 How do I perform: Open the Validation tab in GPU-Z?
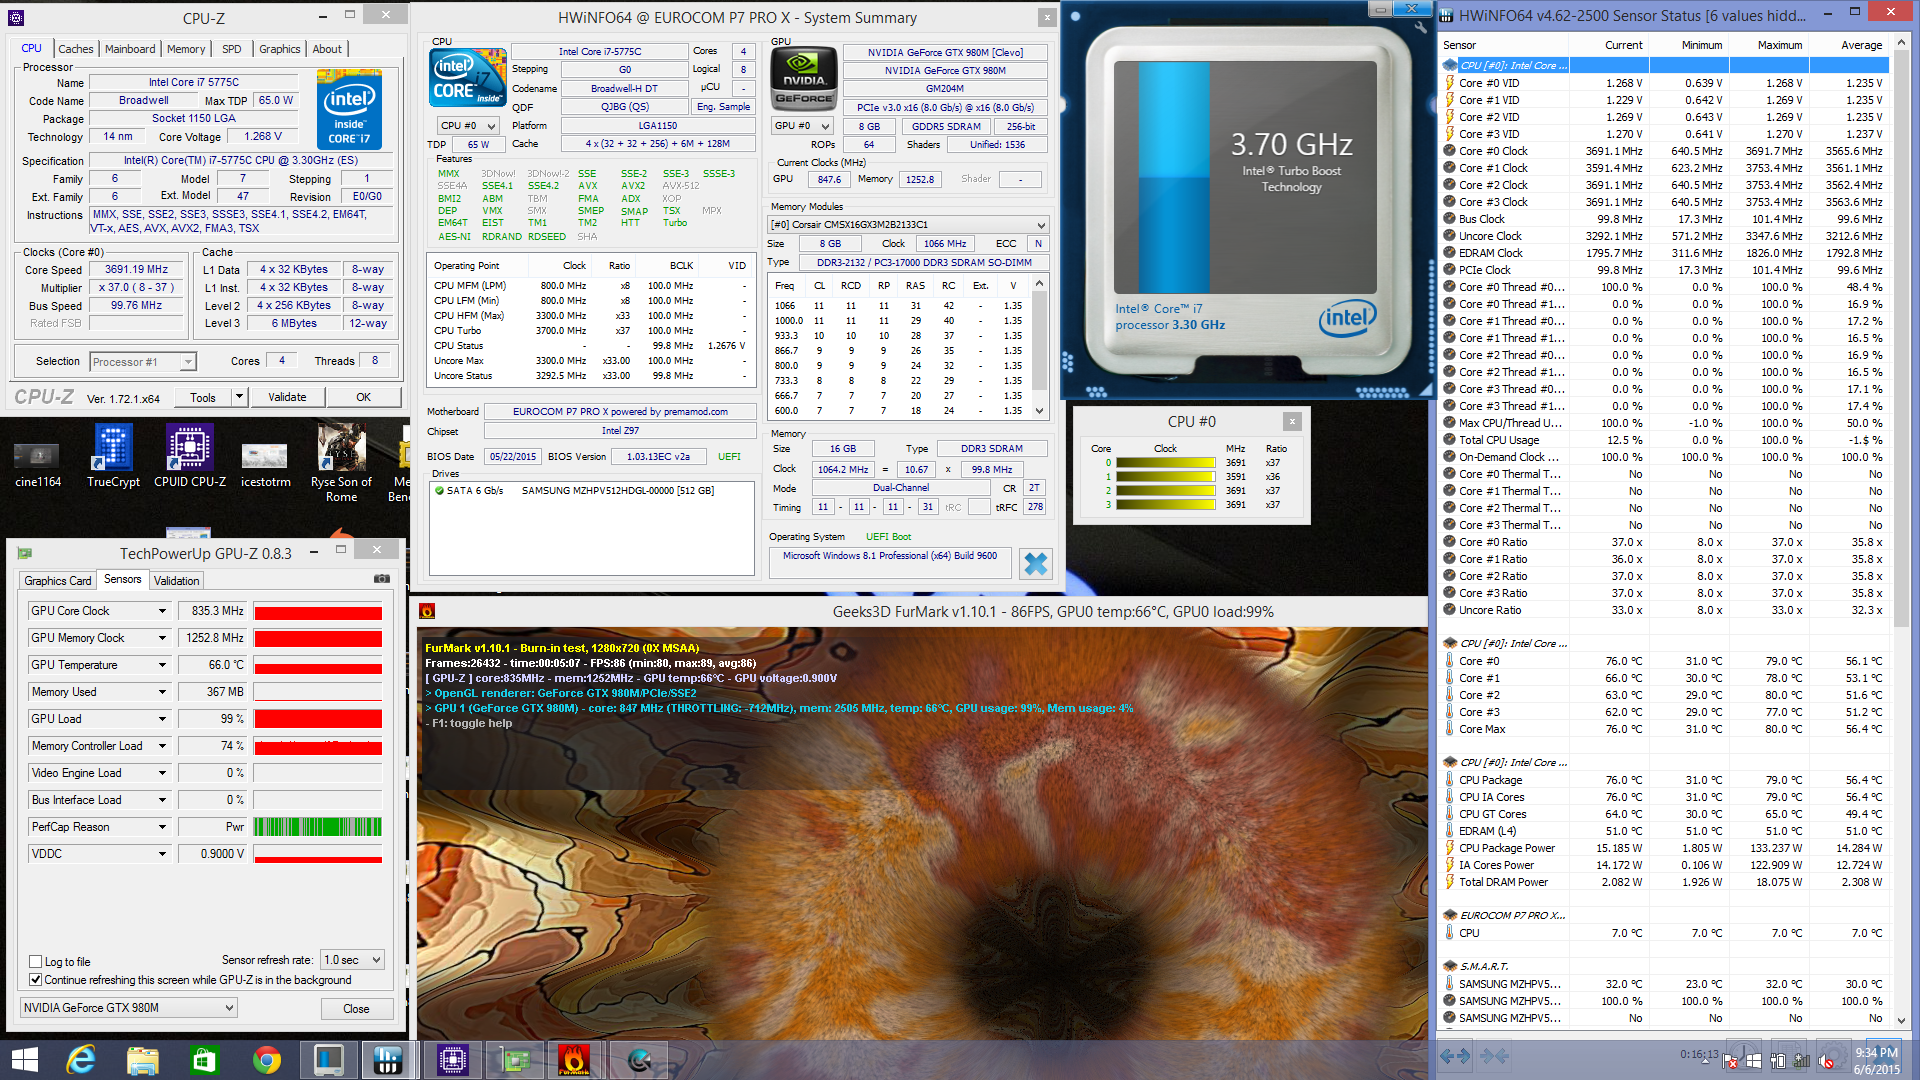[x=176, y=581]
